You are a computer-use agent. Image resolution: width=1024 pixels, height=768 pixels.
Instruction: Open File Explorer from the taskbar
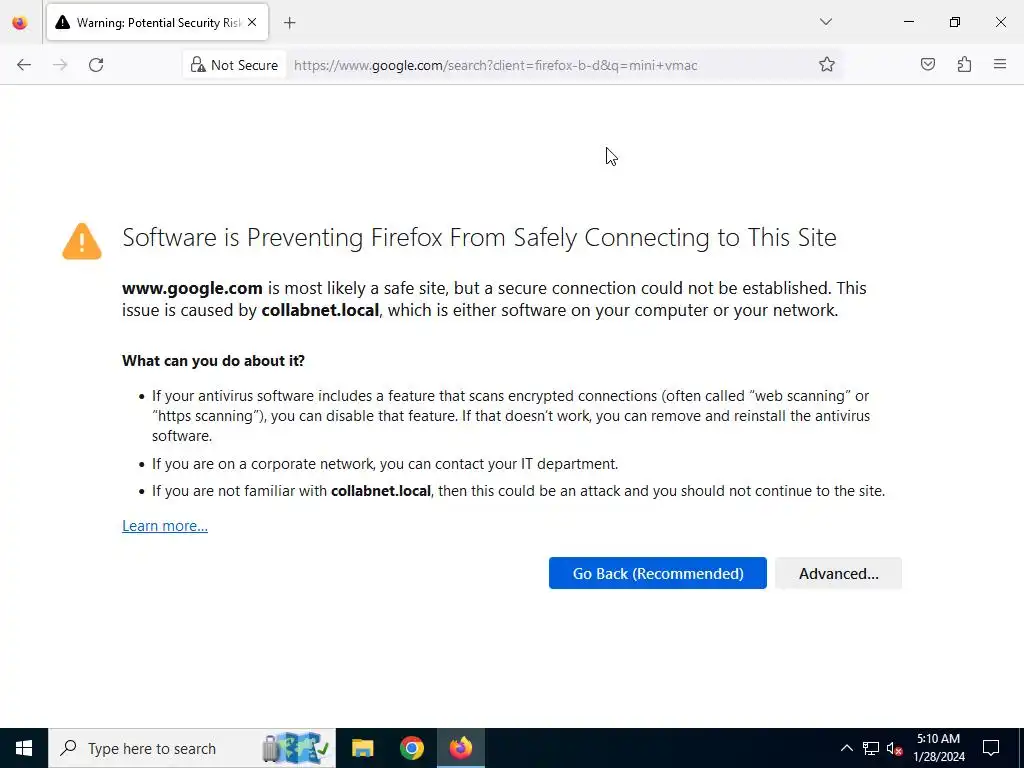point(363,748)
